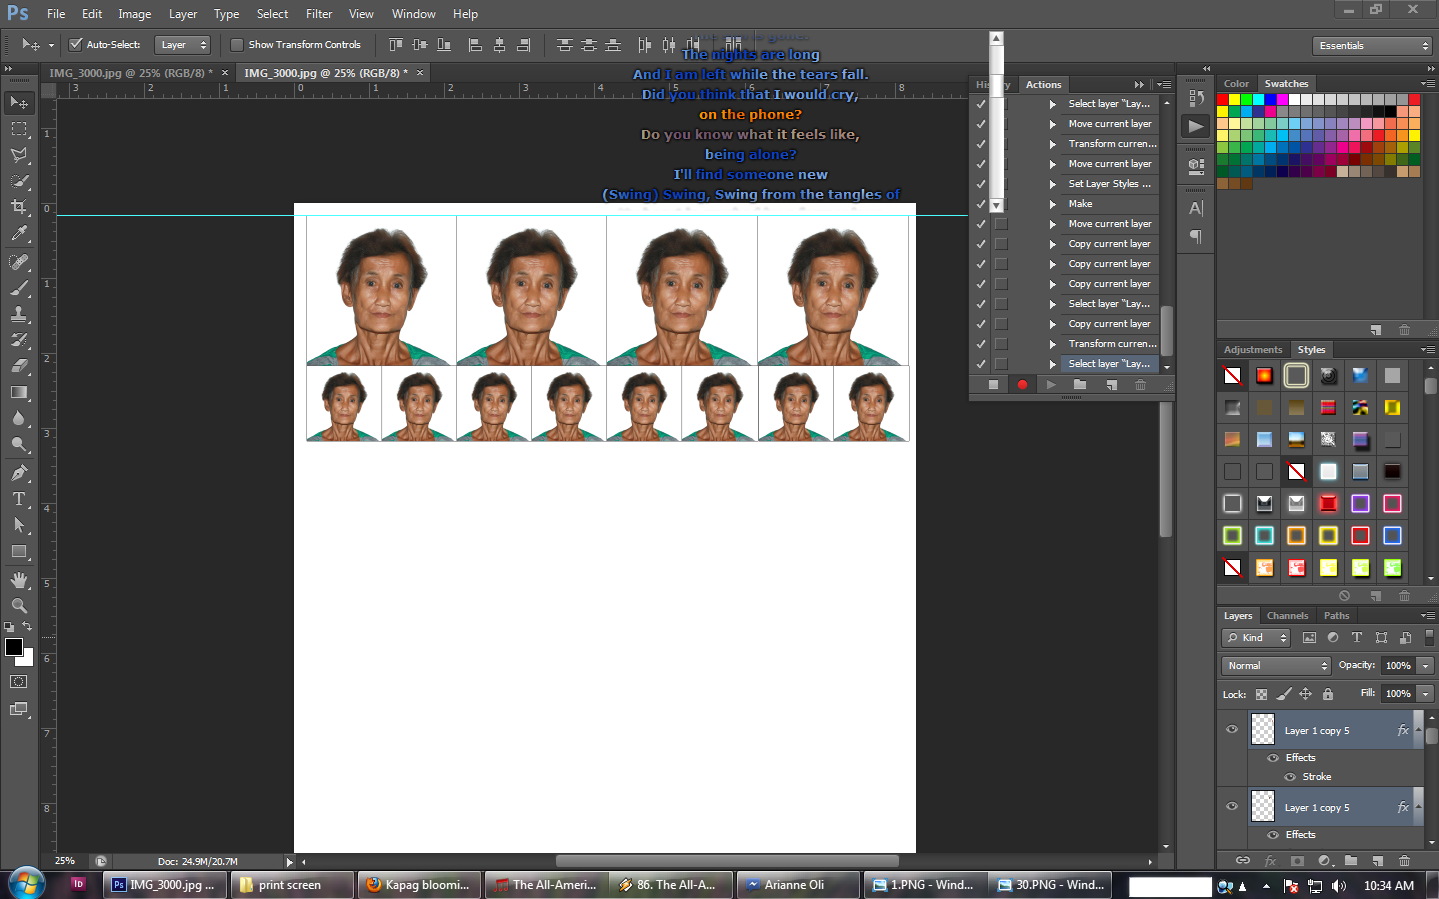Open the Kind filter dropdown in Layers panel

coord(1255,637)
